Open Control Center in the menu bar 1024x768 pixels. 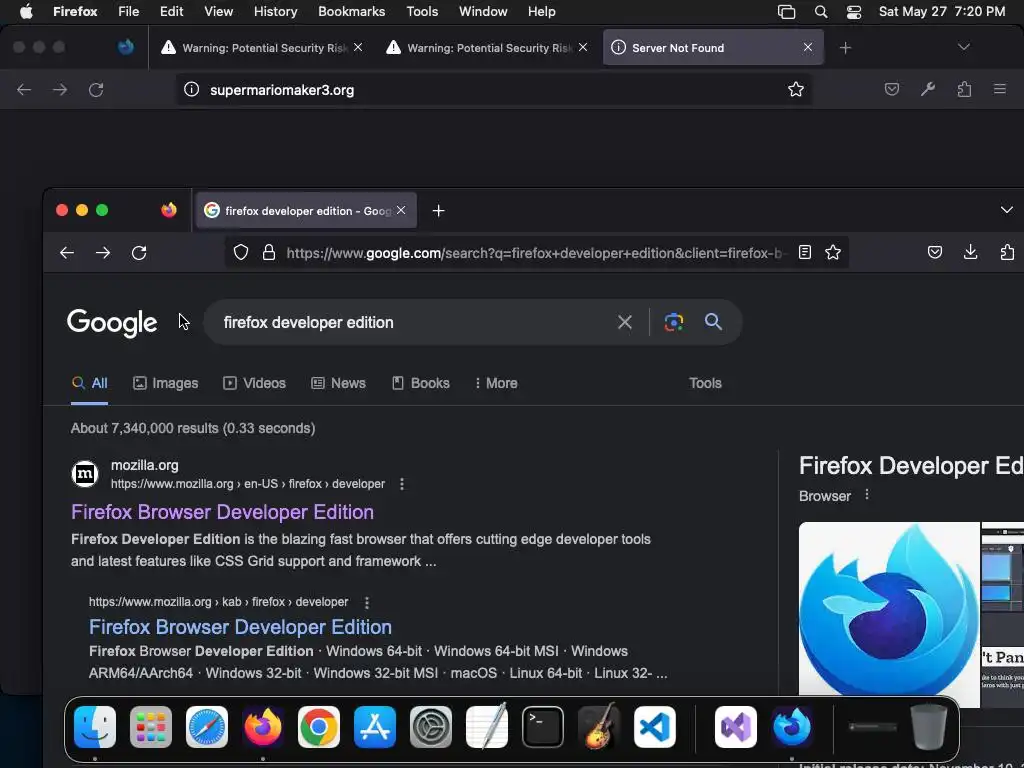click(x=854, y=12)
